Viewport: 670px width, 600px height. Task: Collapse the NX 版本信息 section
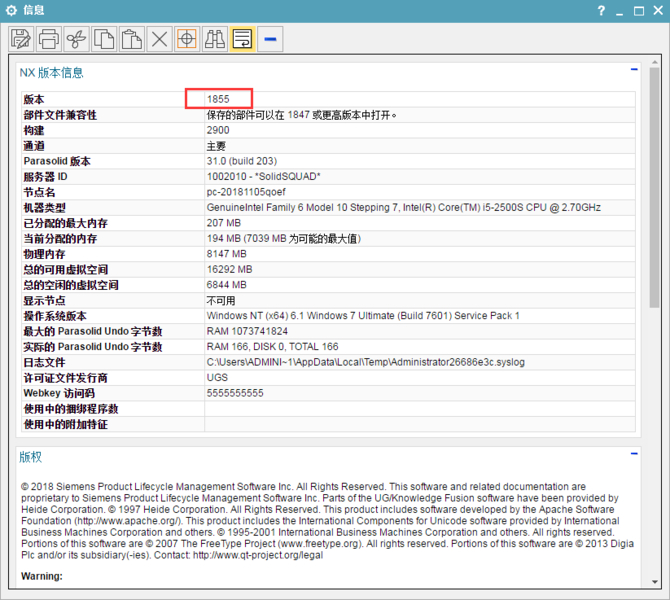634,70
